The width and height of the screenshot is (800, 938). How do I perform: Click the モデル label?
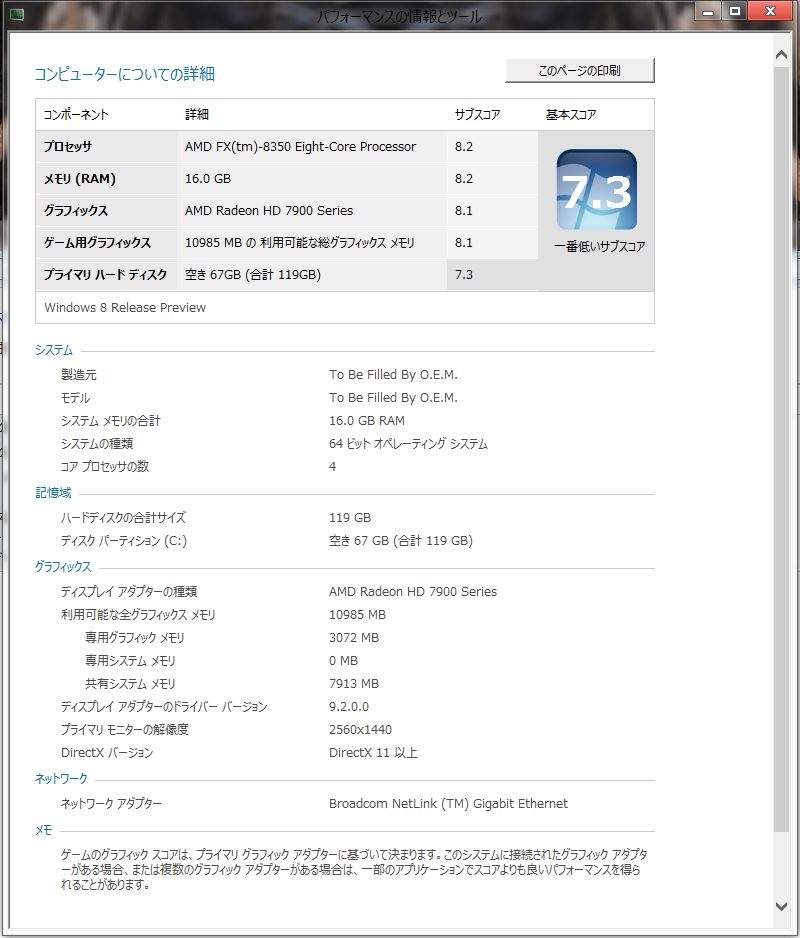click(x=75, y=398)
